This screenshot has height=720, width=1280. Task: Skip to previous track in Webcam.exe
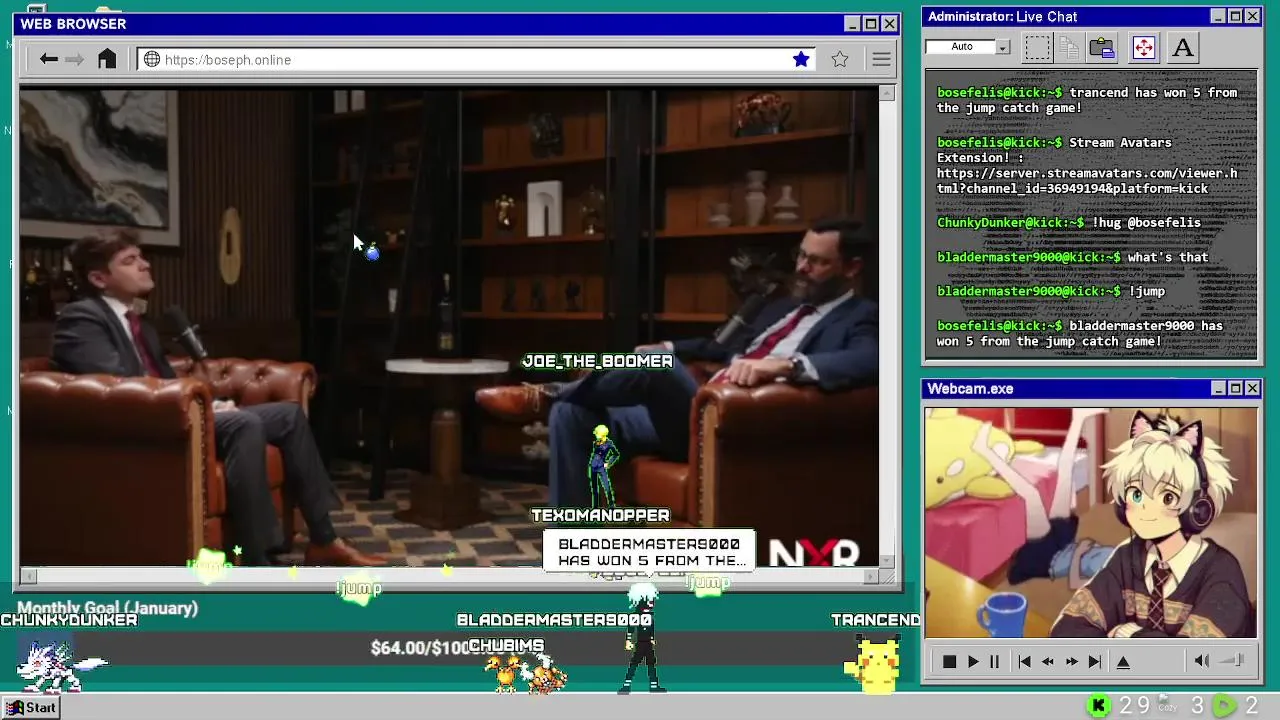(x=1024, y=661)
